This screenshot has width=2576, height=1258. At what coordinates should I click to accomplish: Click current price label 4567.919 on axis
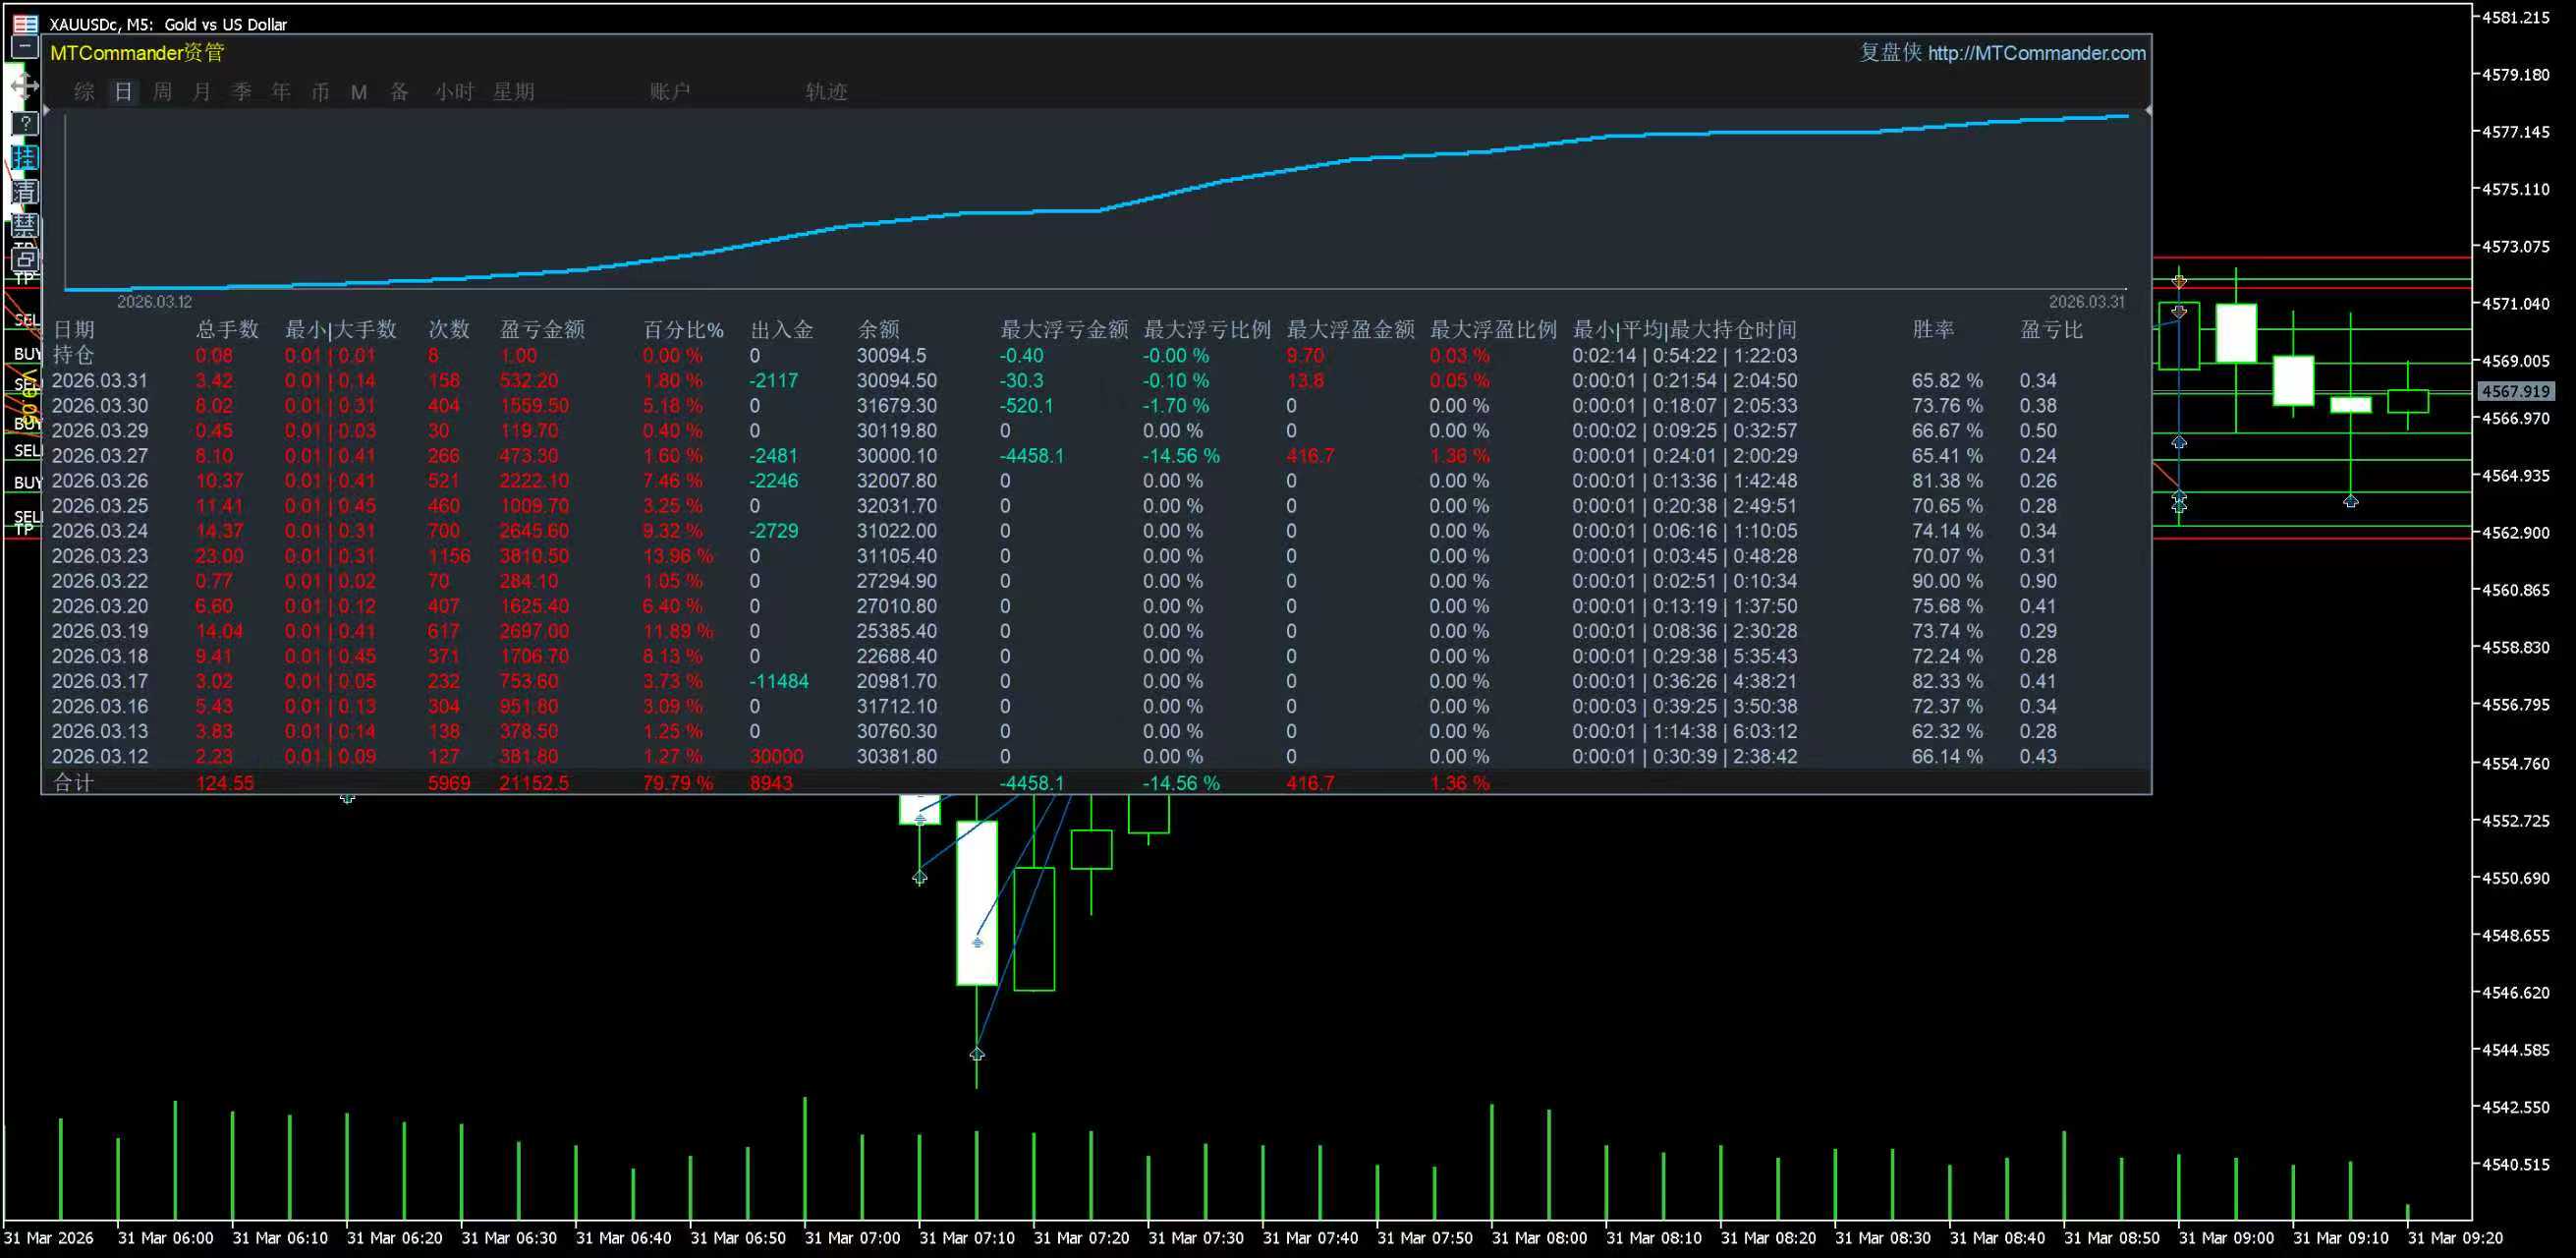[x=2515, y=392]
